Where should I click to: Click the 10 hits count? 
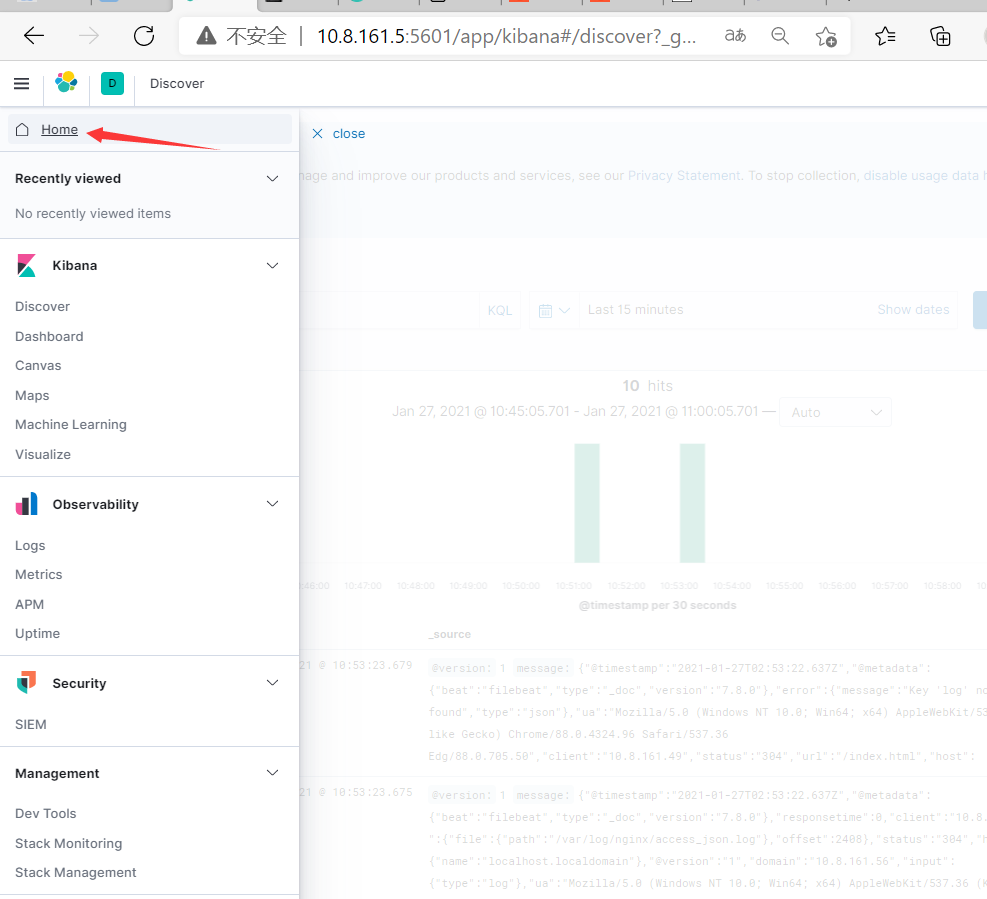(x=648, y=386)
